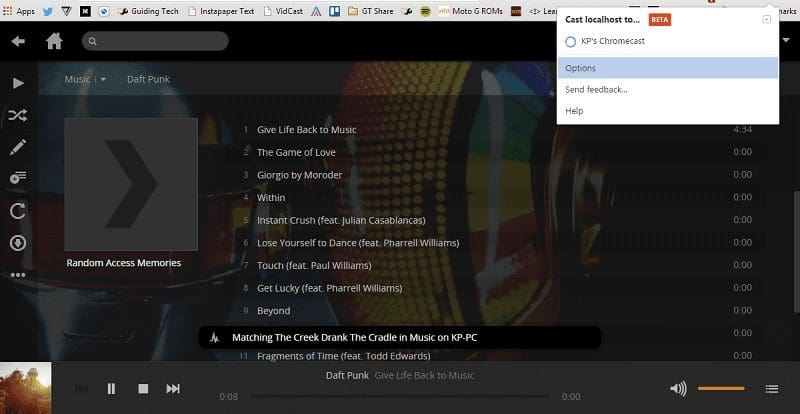Mute audio with the speaker icon
Screen dimensions: 800x414
coord(678,389)
